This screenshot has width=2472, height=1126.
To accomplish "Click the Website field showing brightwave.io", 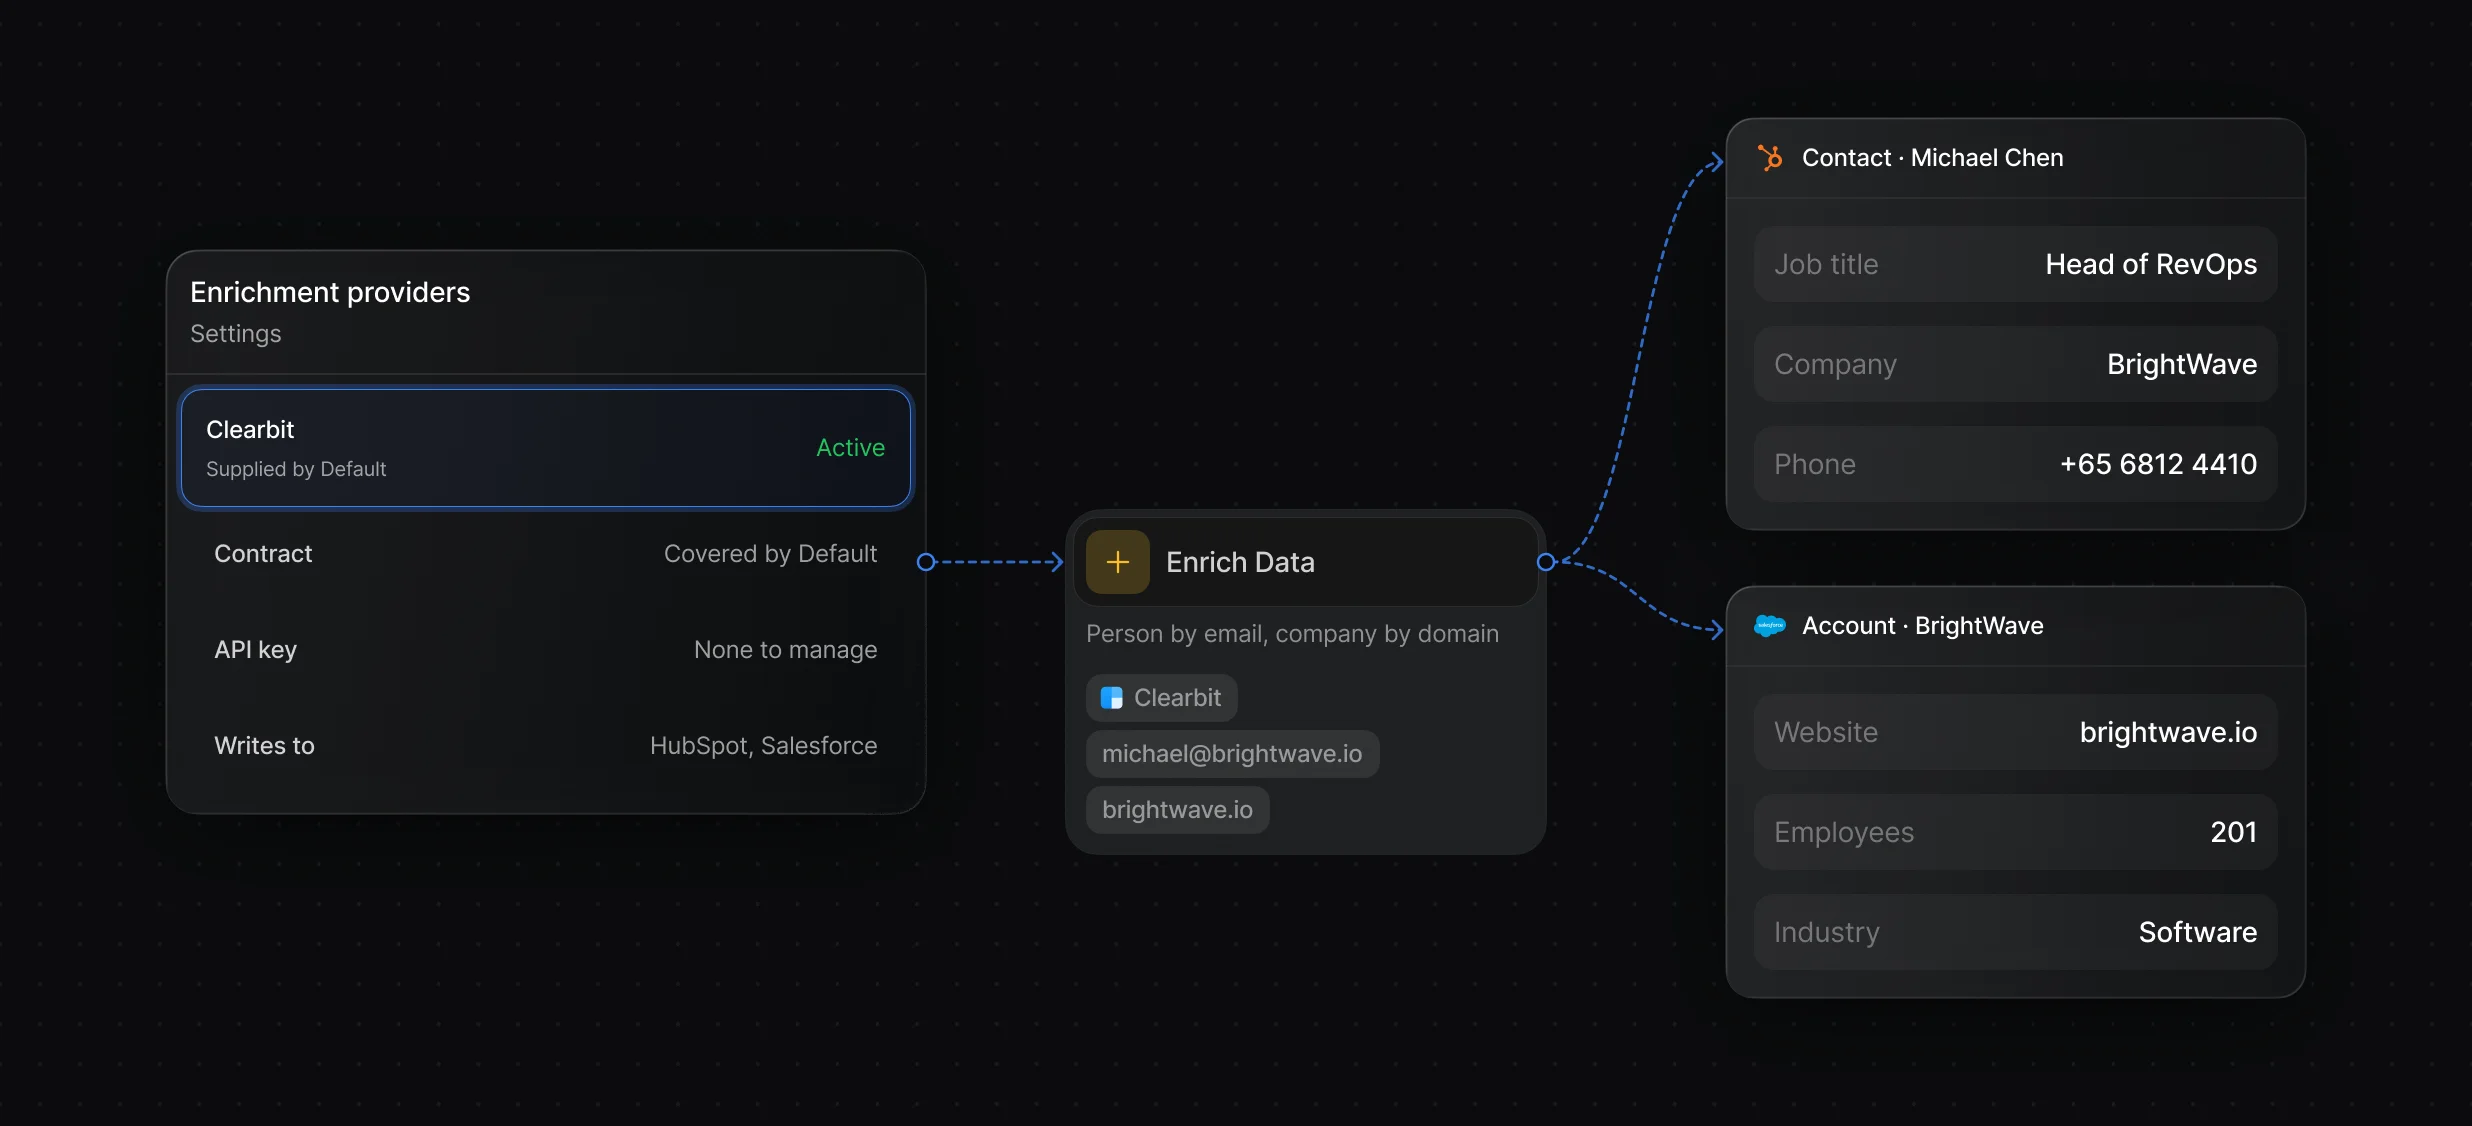I will 2016,732.
